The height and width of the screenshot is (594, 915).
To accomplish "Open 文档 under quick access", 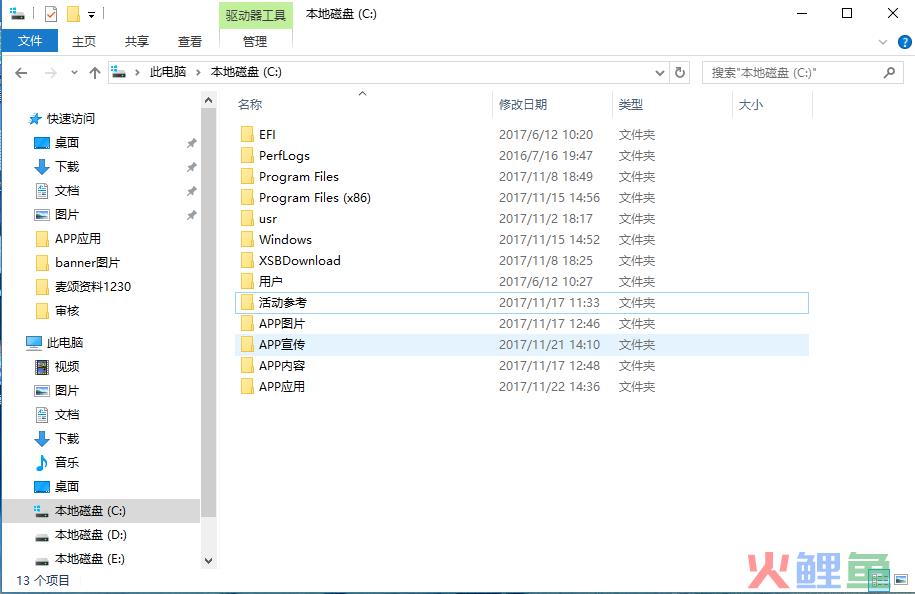I will coord(67,190).
